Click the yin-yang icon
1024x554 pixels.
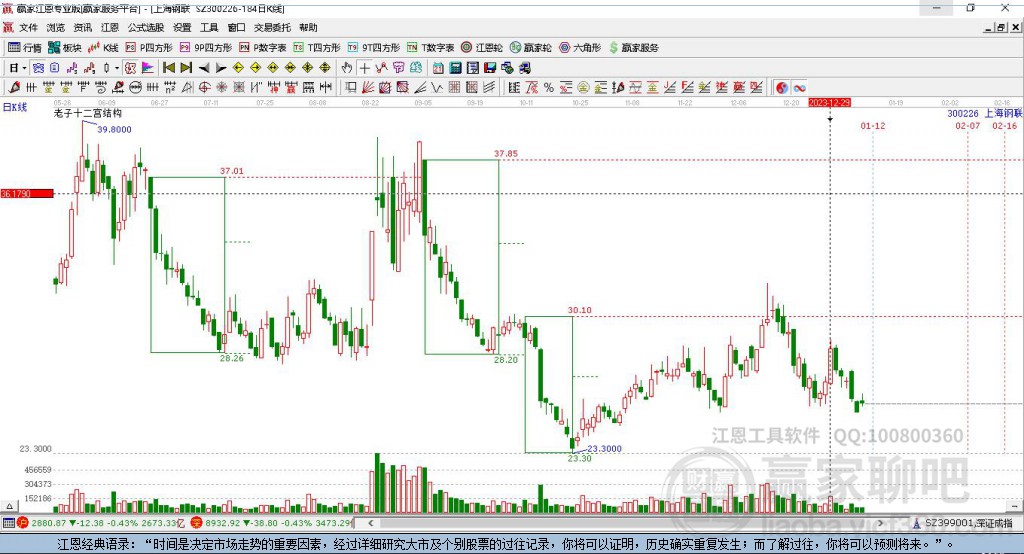pos(782,88)
